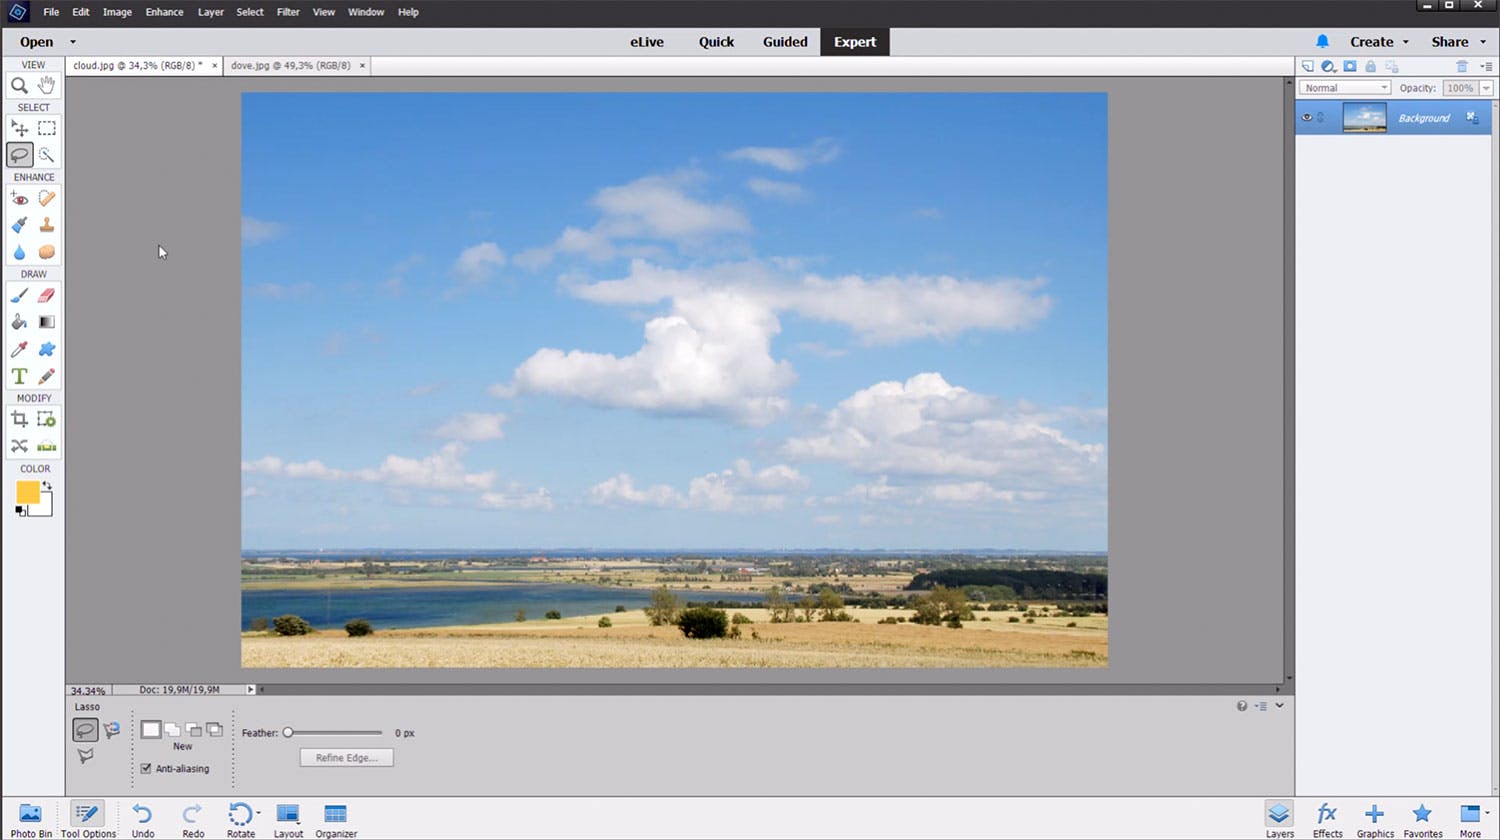Disable the Anti-aliasing checkbox

(x=146, y=769)
